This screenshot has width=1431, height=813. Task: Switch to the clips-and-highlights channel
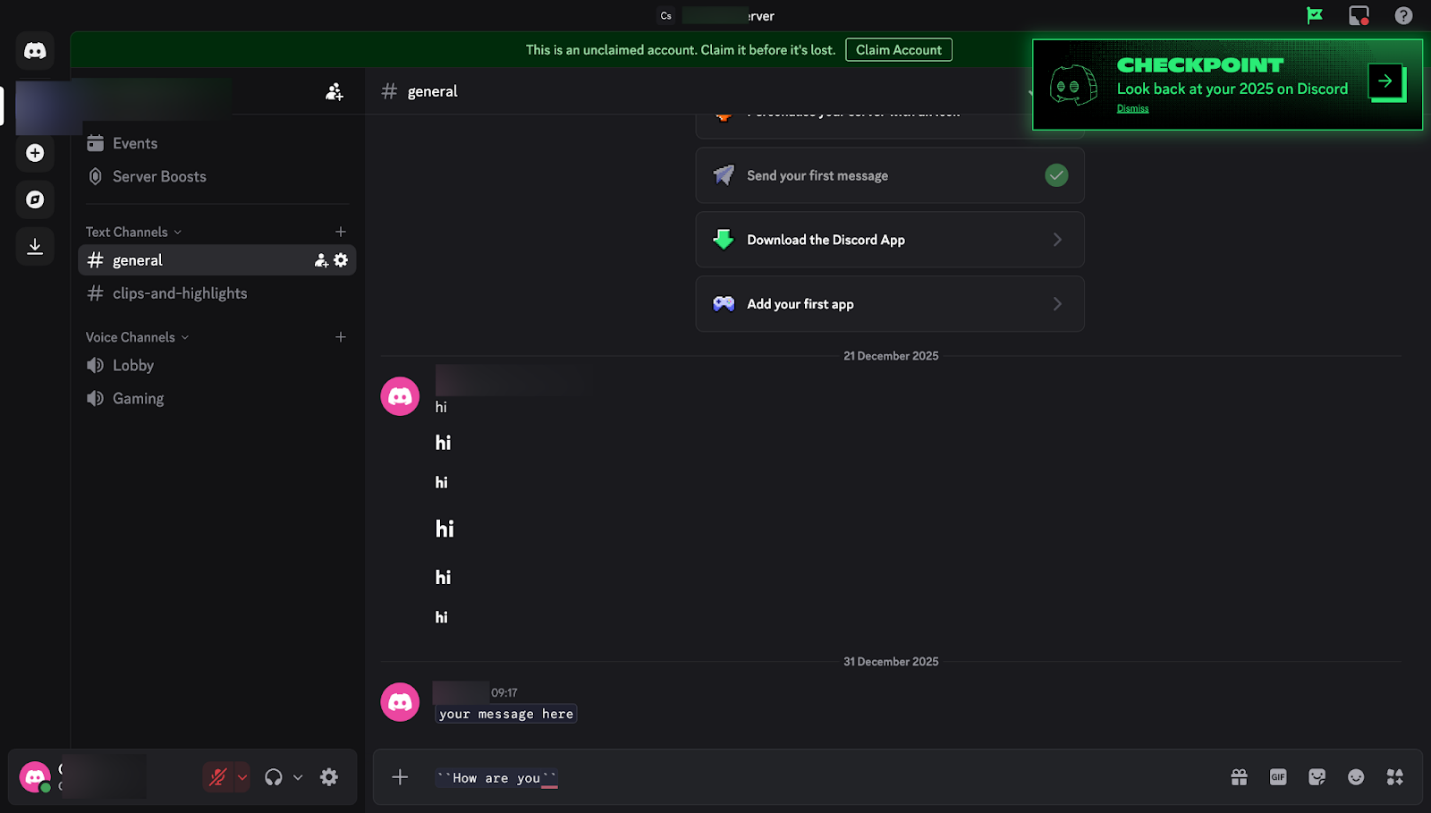pos(178,293)
